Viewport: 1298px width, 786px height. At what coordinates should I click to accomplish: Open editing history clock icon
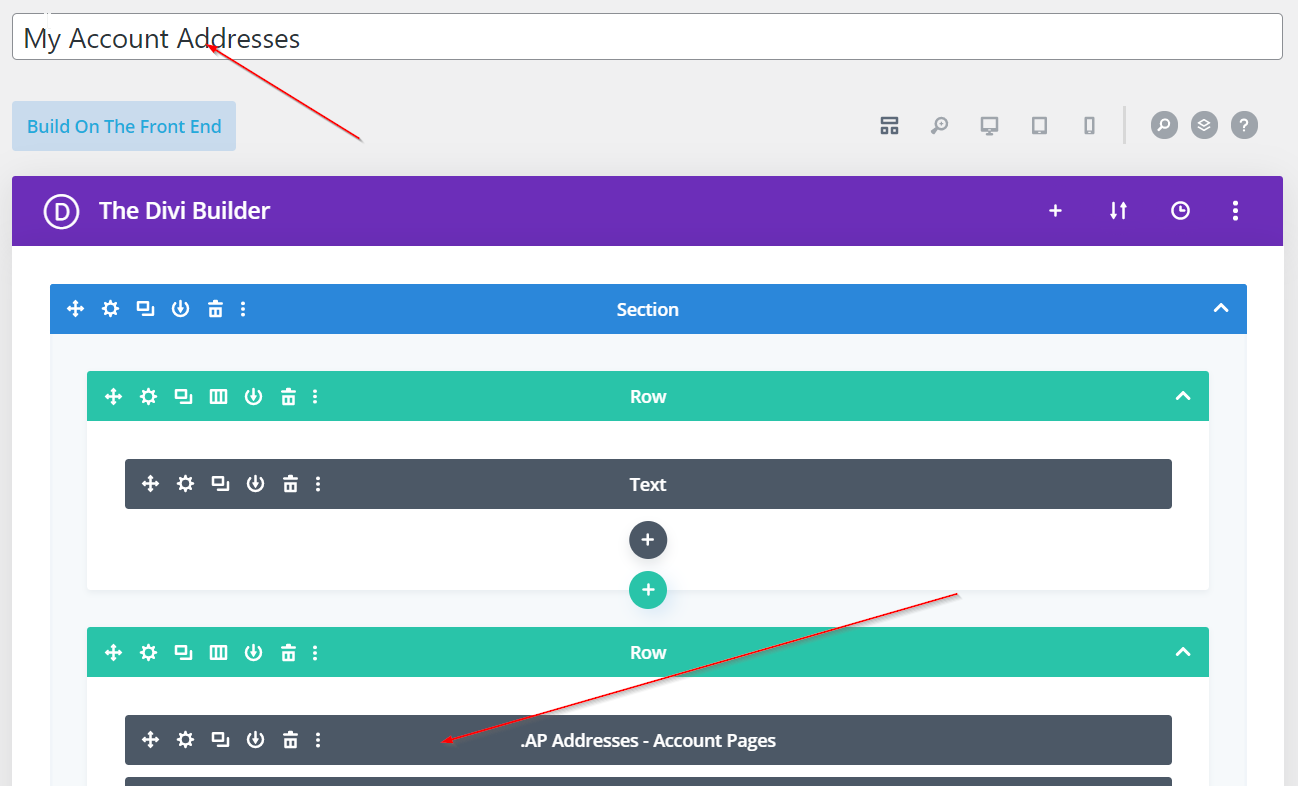pos(1180,210)
